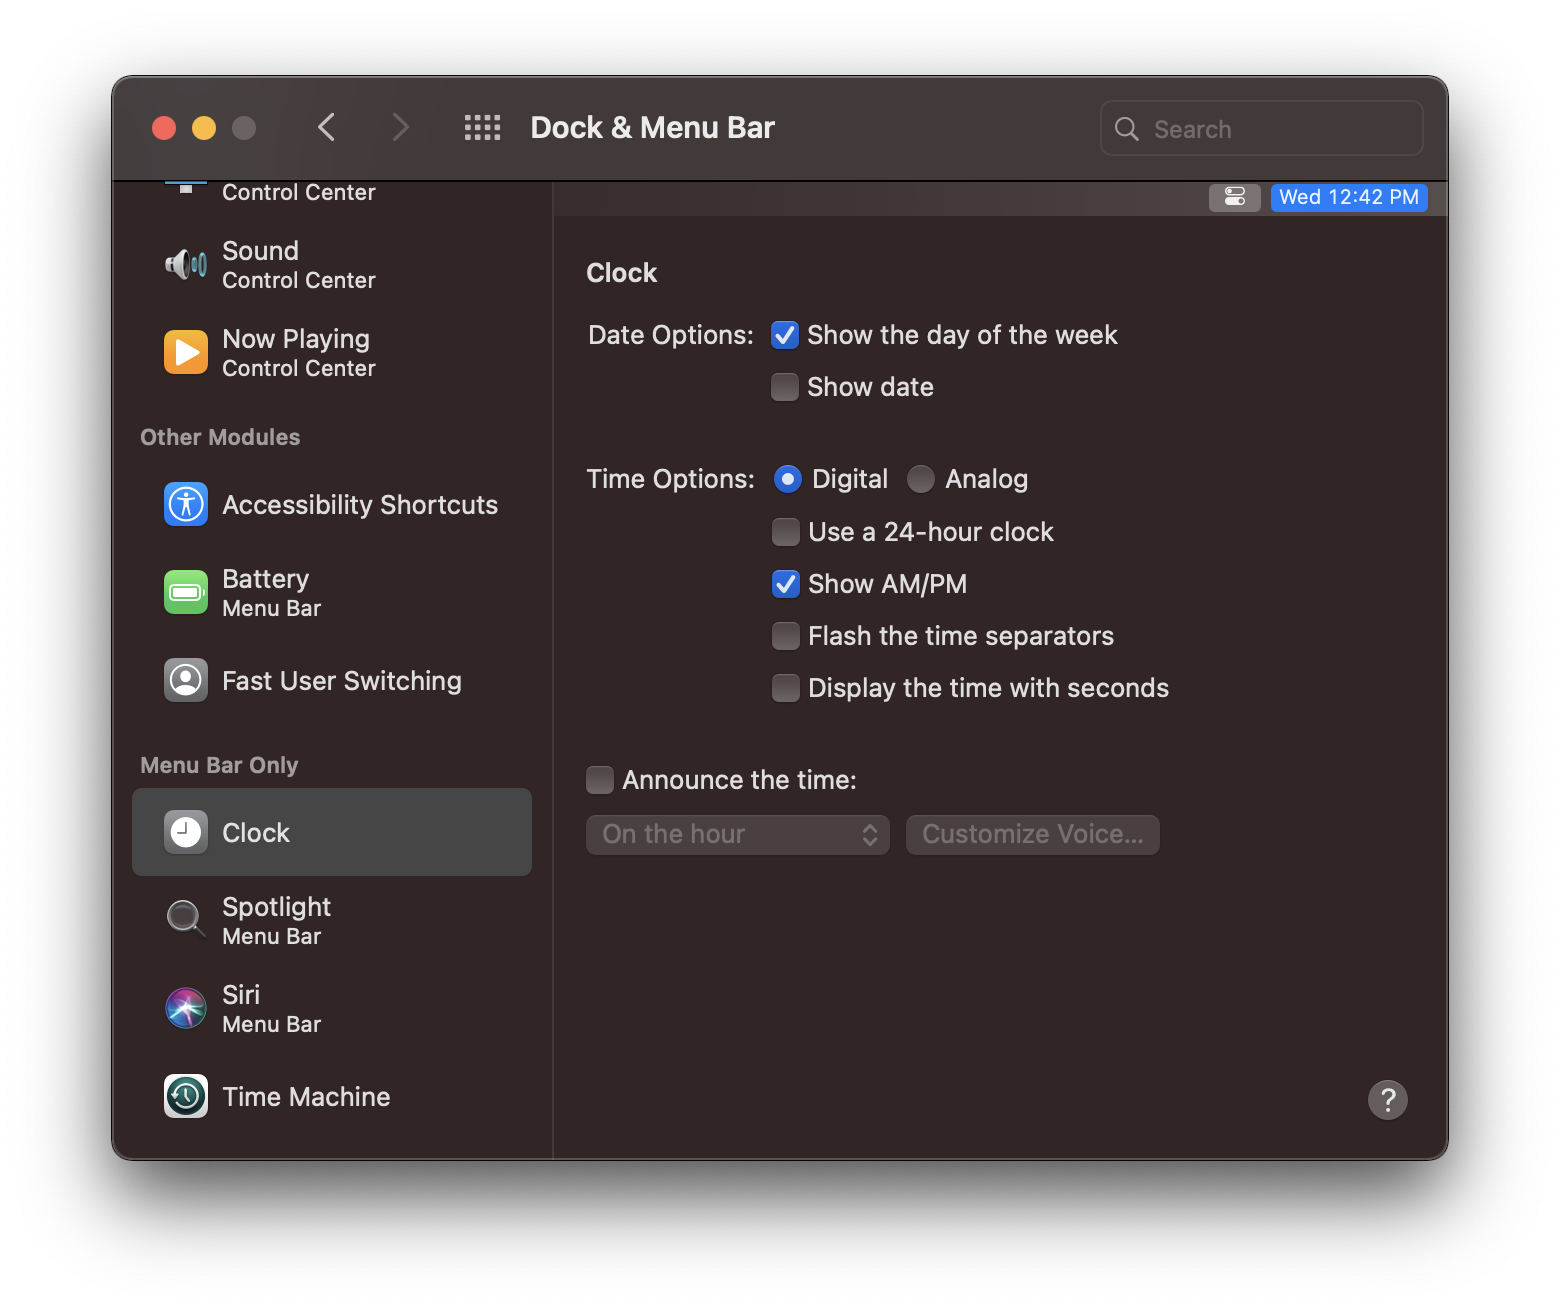Click the Time Machine icon

click(x=186, y=1096)
